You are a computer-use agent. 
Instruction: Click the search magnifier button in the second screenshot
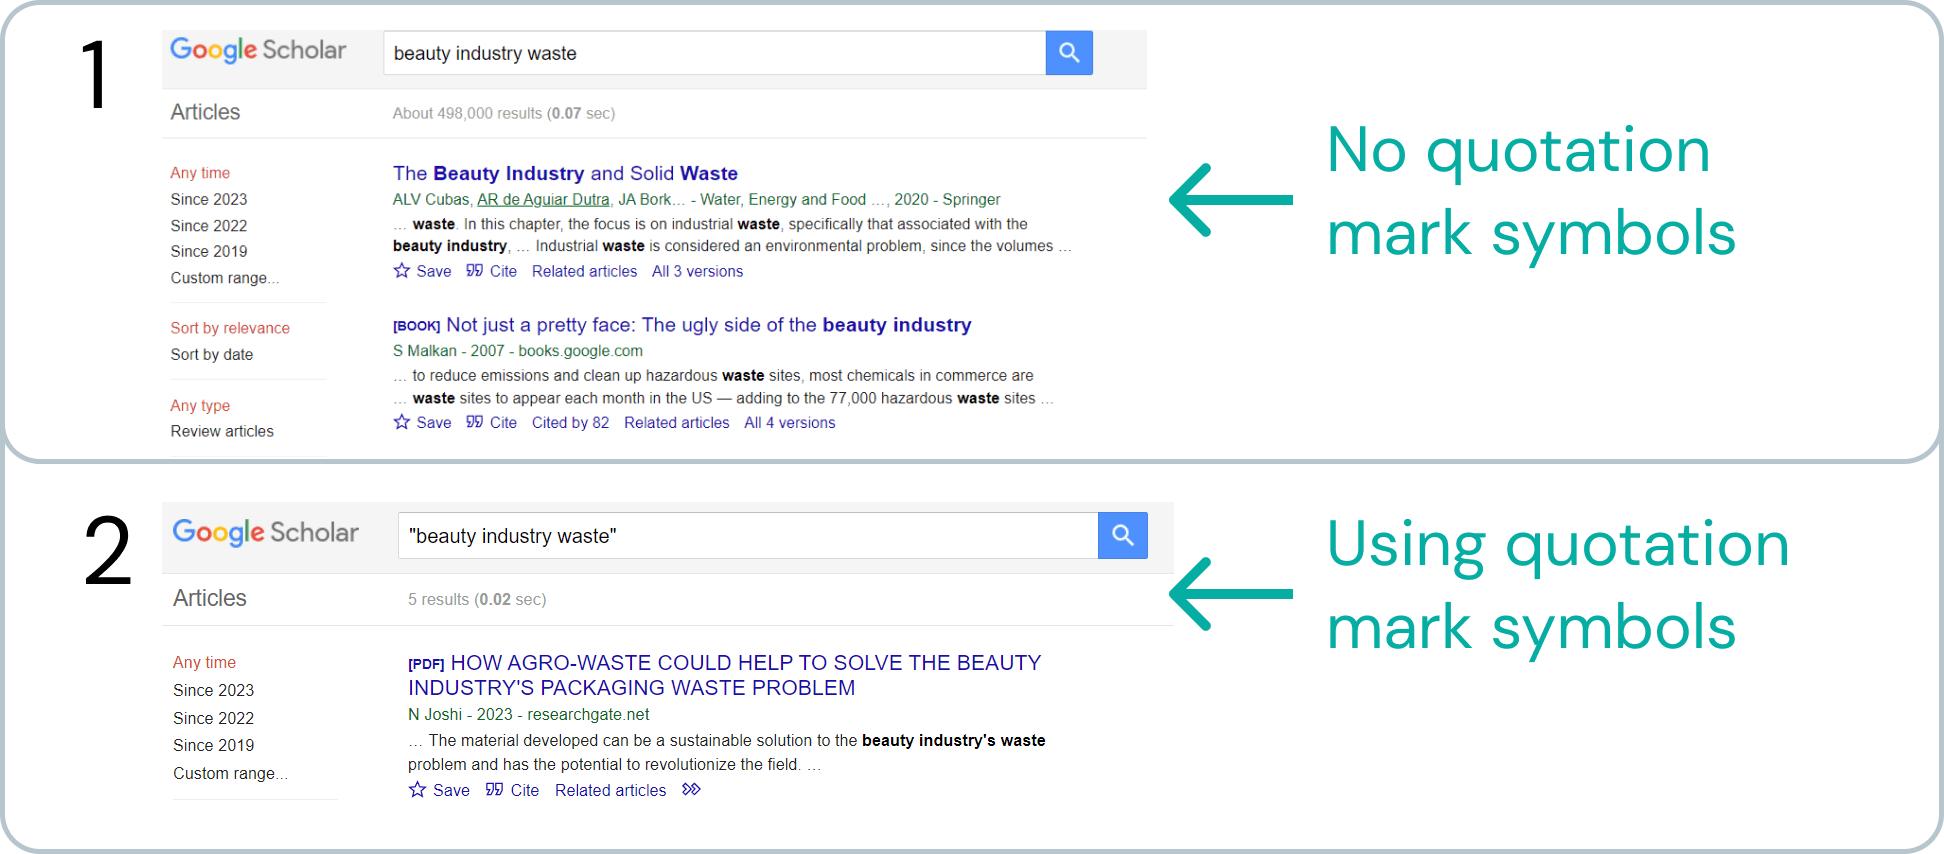(x=1122, y=536)
